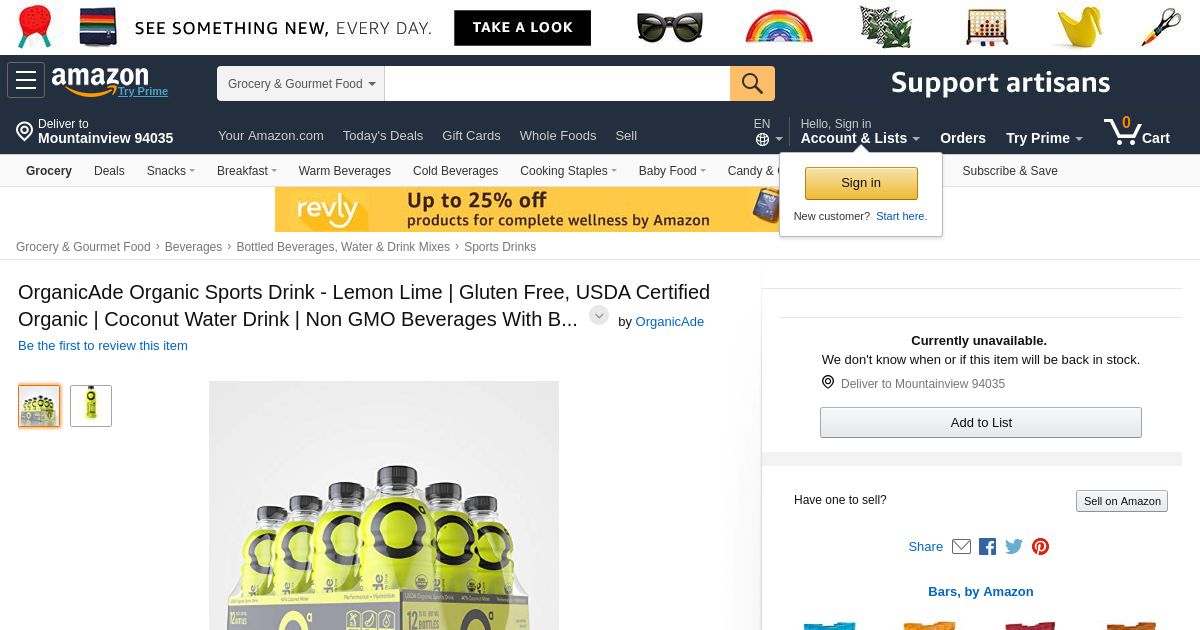
Task: Share the product on Facebook
Action: (x=987, y=546)
